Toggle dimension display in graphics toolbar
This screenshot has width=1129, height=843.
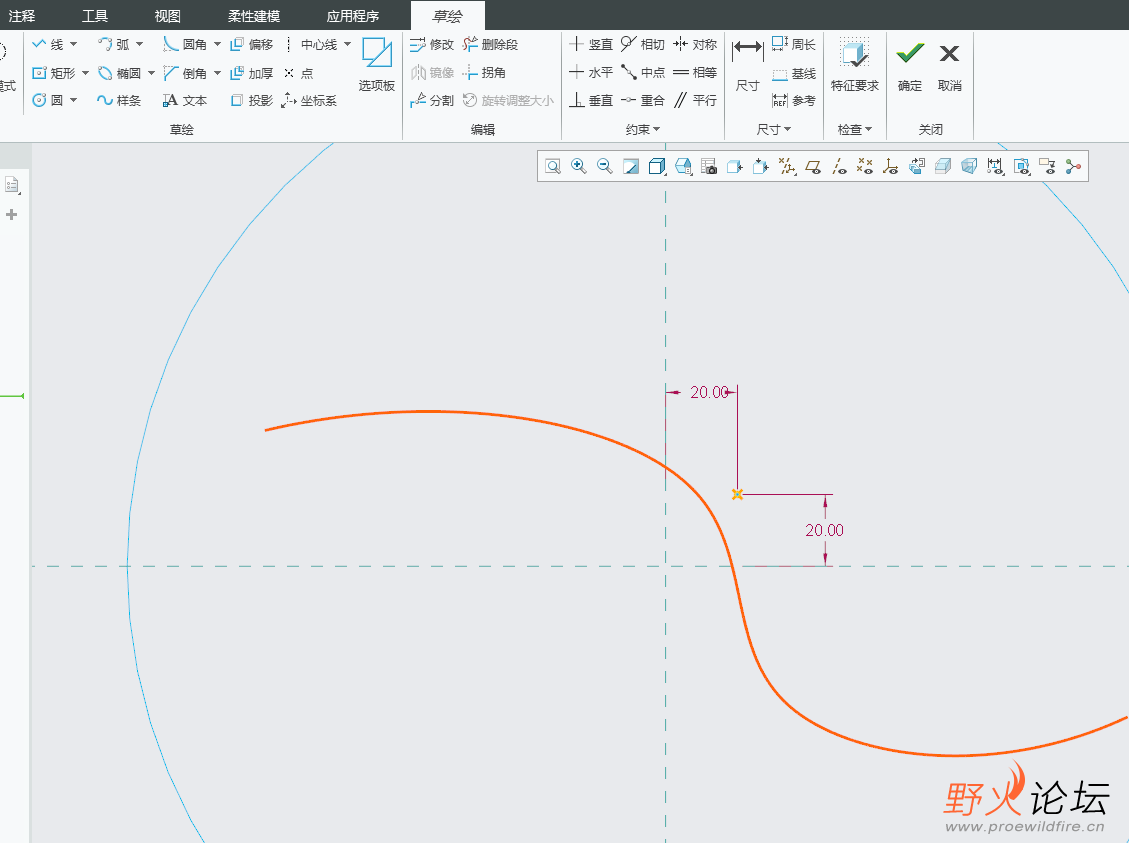[x=995, y=167]
